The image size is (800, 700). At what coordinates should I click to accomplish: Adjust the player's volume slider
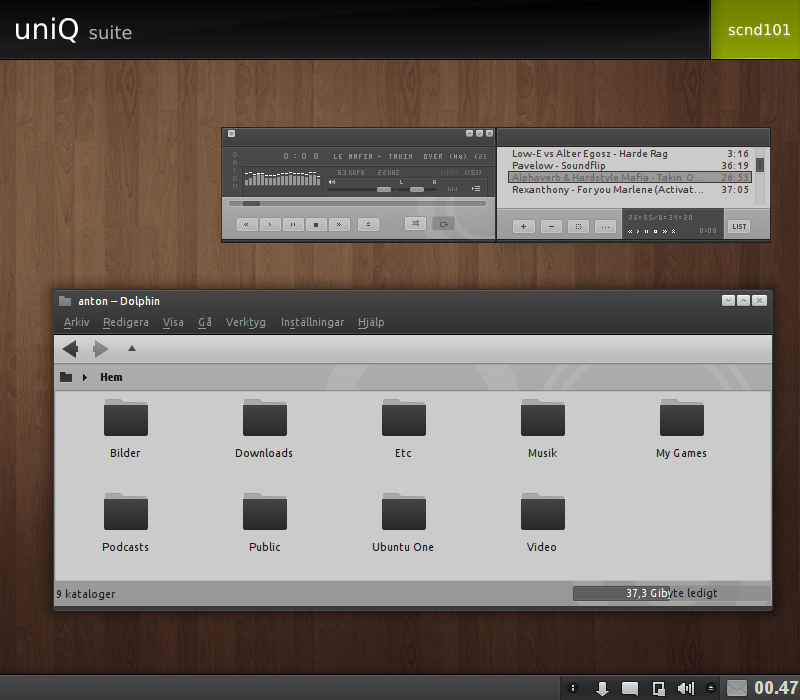(x=383, y=188)
